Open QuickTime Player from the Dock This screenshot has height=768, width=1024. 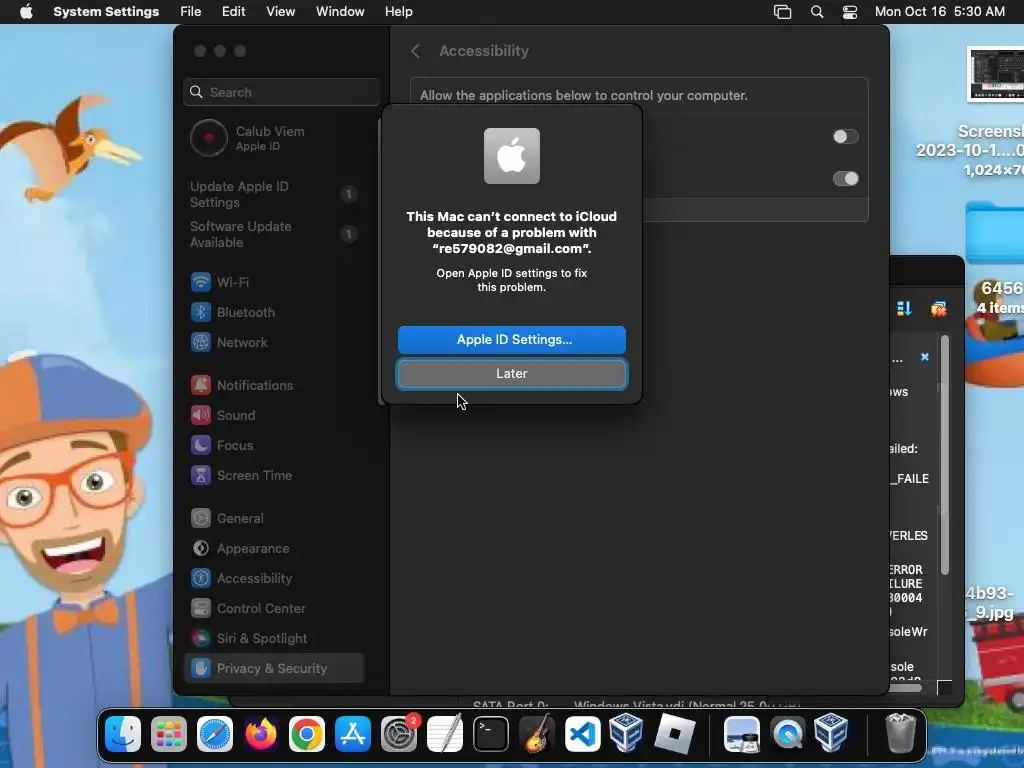[x=788, y=733]
